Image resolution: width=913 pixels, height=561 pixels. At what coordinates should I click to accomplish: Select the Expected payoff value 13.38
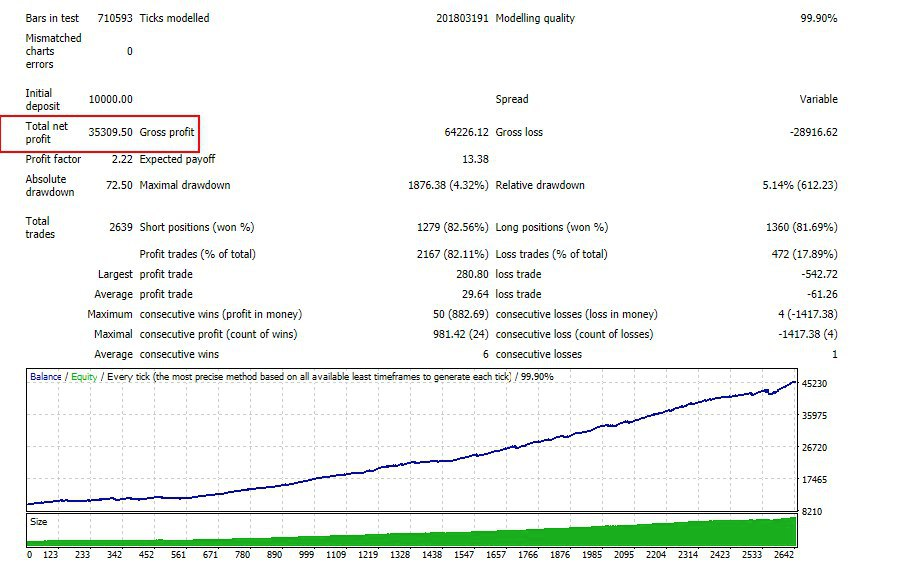coord(475,159)
